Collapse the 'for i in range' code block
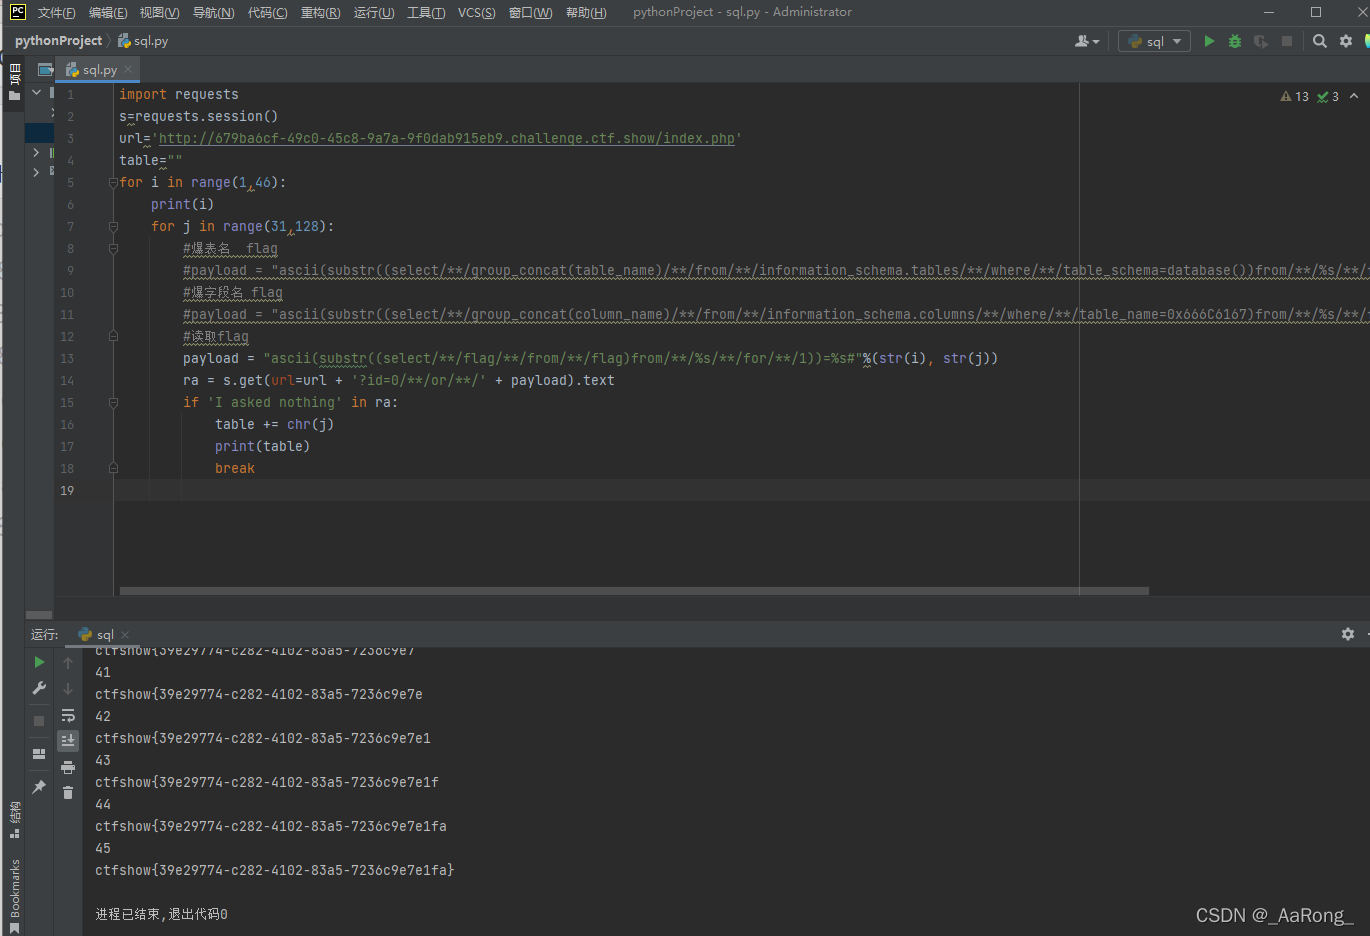This screenshot has width=1370, height=936. 113,183
